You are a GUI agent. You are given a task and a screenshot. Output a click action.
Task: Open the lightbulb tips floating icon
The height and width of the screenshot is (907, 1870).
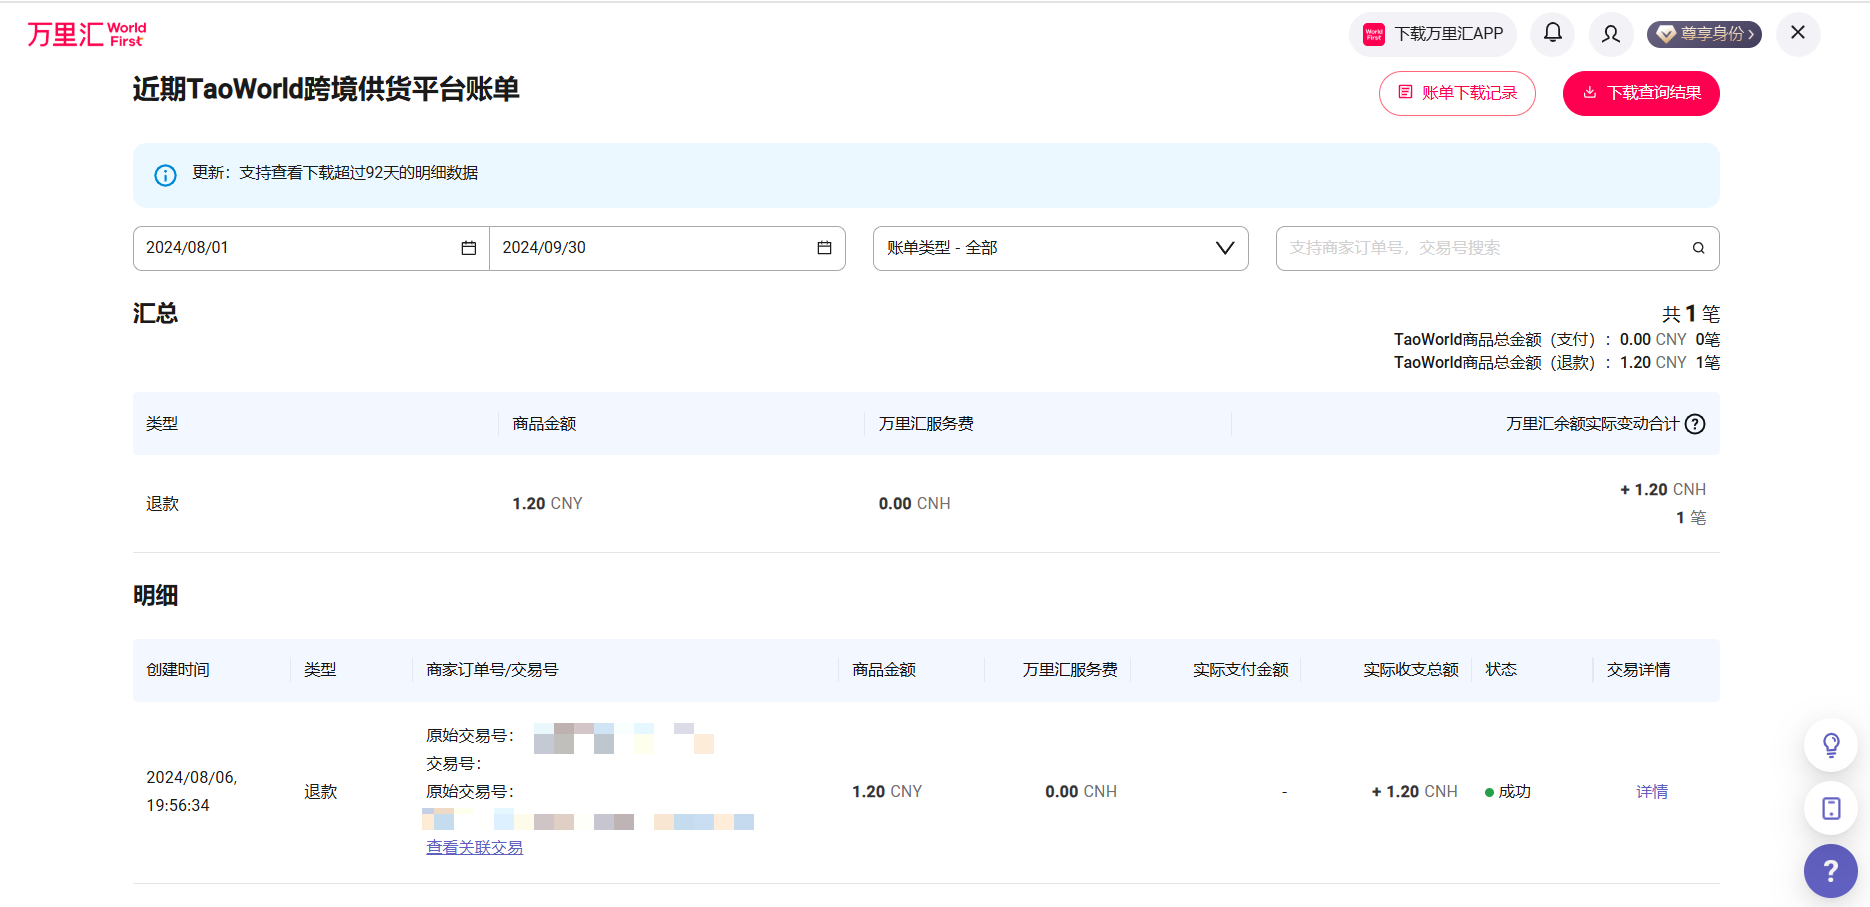pyautogui.click(x=1830, y=745)
